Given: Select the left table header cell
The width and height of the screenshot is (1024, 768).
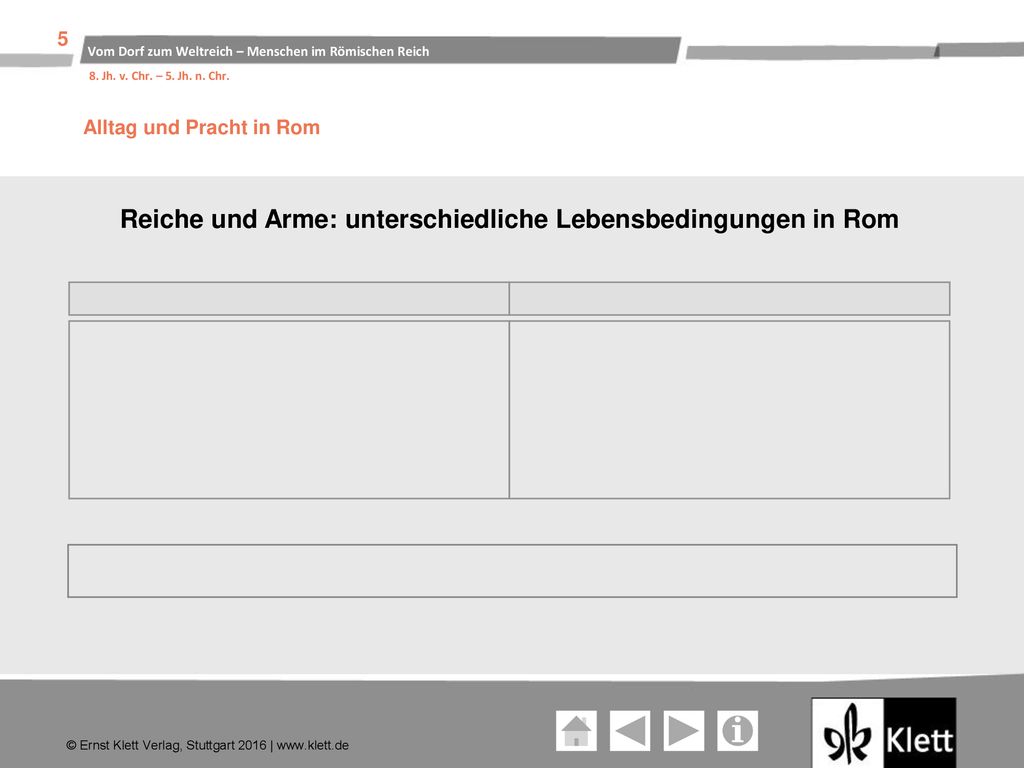Looking at the screenshot, I should click(289, 298).
